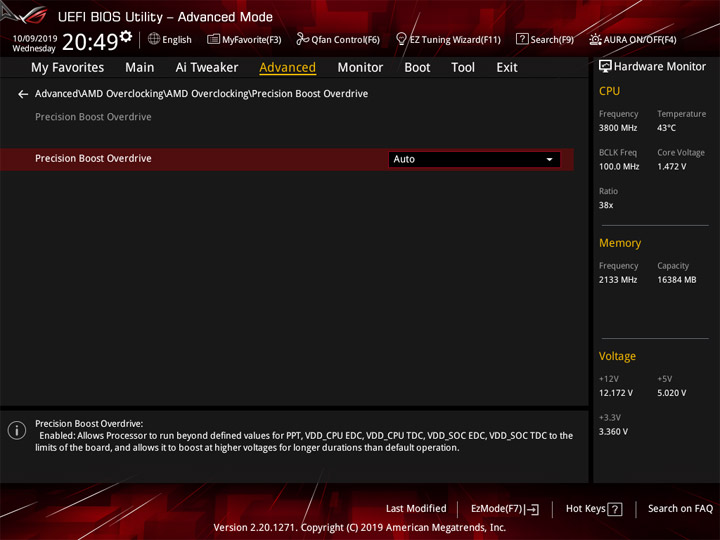This screenshot has height=540, width=720.
Task: Click the Version 2.20.1271 copyright text
Action: 360,527
